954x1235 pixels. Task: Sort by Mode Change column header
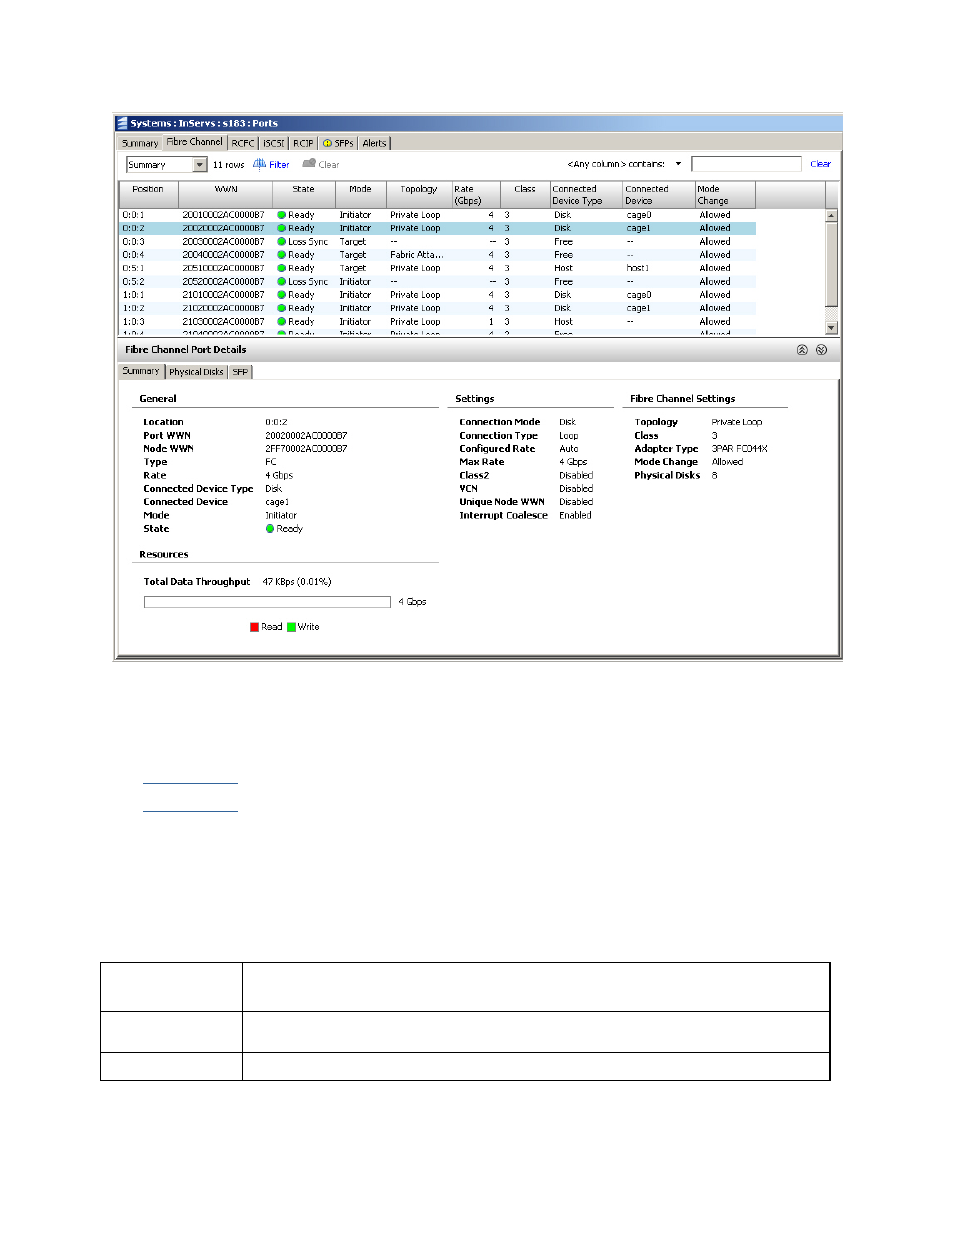click(x=725, y=194)
